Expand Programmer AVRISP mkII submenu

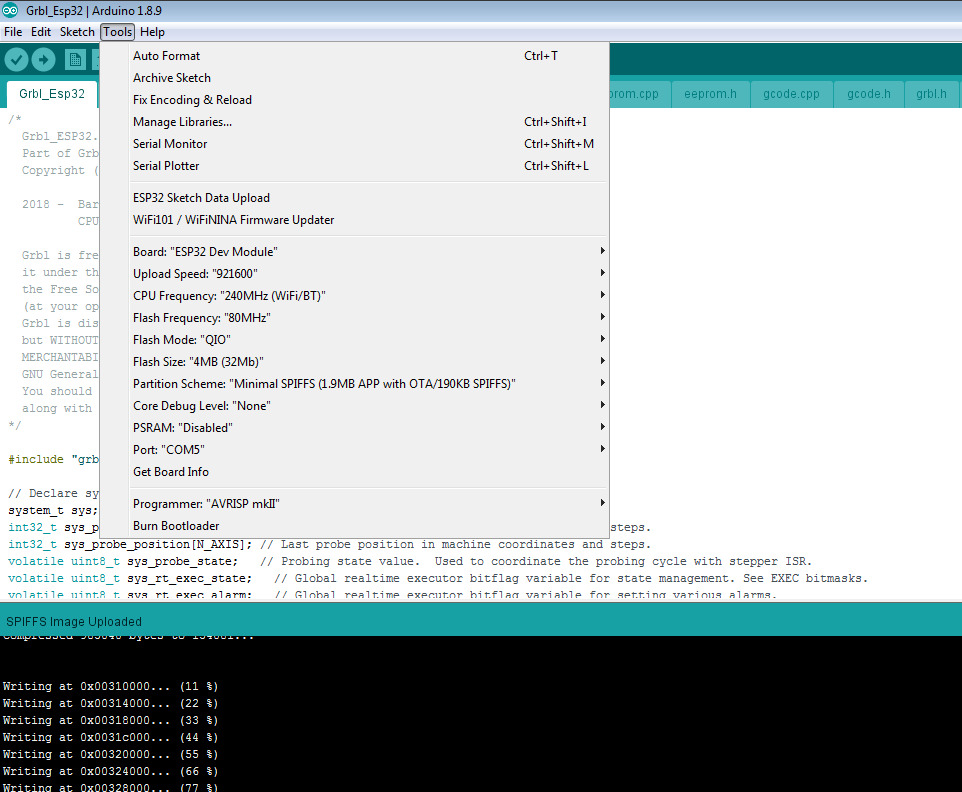pyautogui.click(x=355, y=504)
